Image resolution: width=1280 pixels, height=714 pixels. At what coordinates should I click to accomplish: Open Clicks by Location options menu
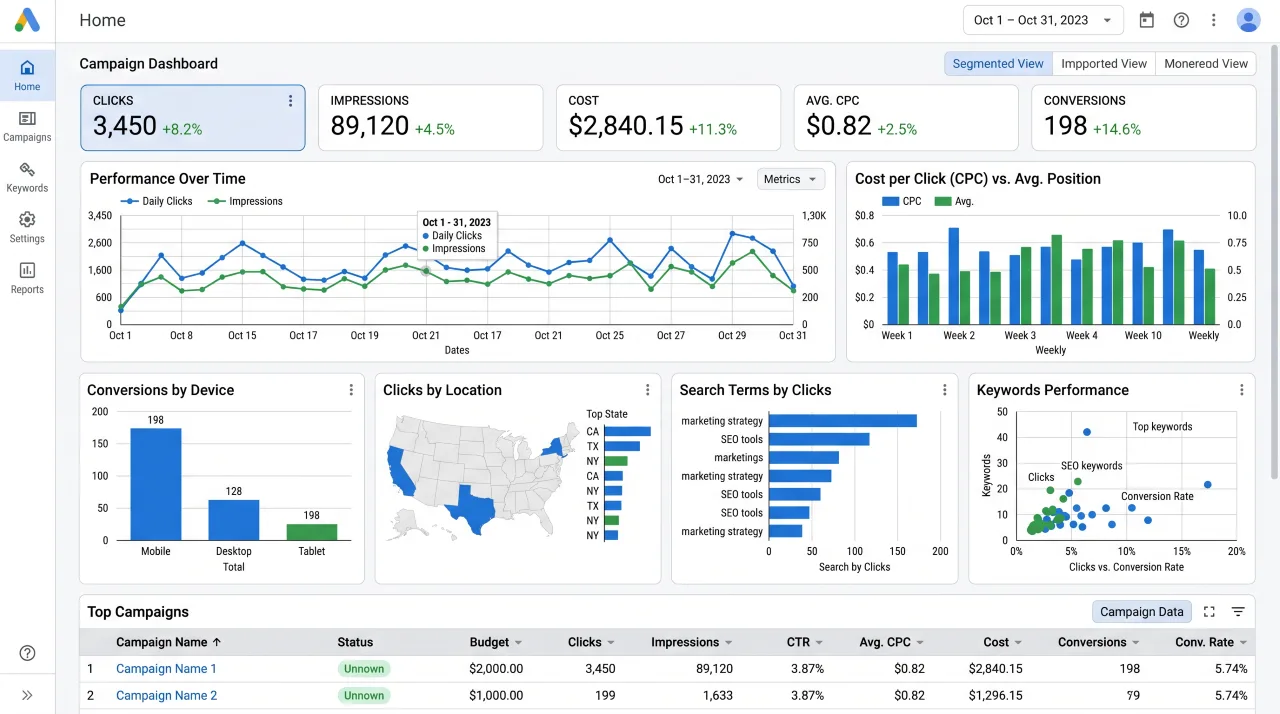coord(647,390)
